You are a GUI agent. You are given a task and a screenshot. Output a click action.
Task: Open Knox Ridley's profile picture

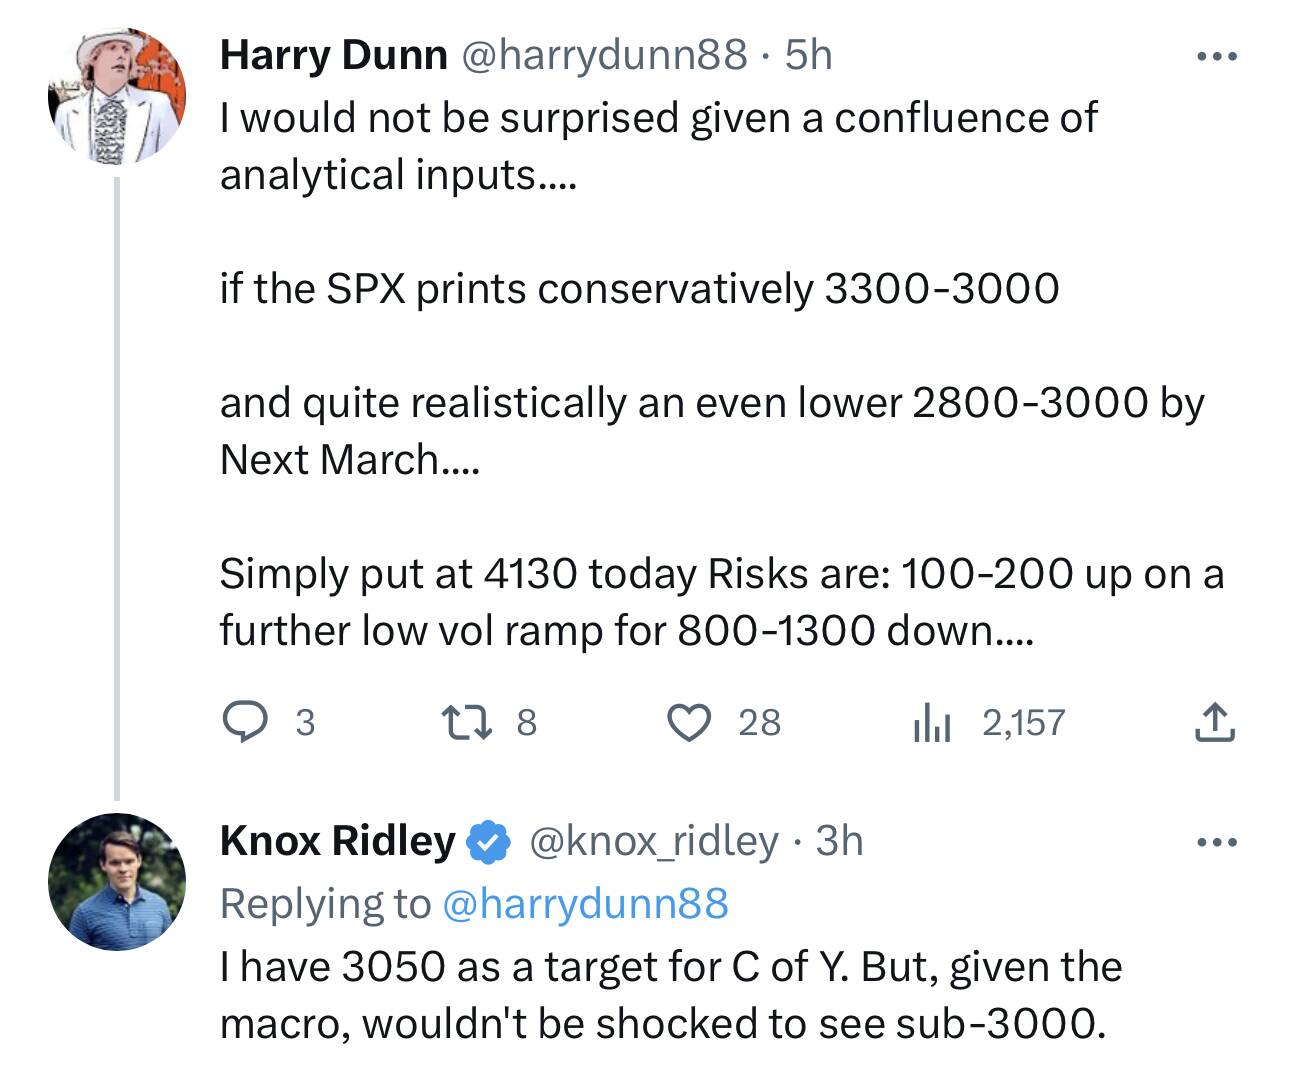[x=118, y=882]
